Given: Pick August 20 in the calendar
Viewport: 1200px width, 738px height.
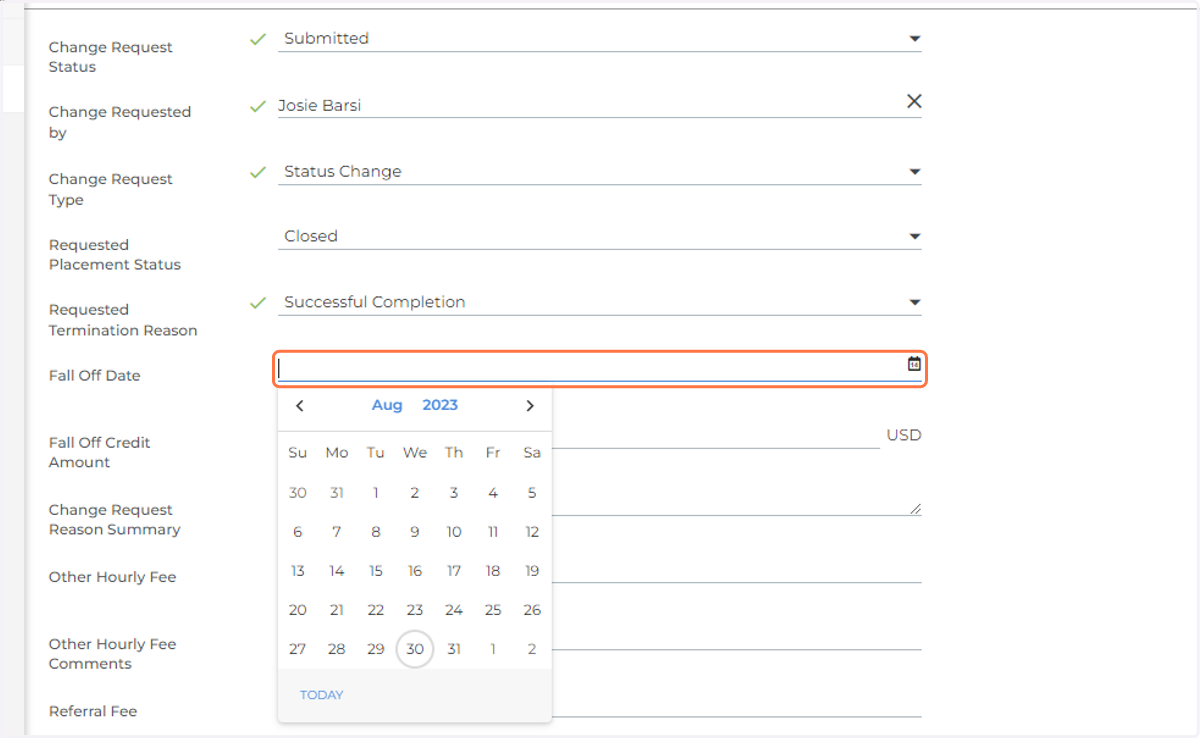Looking at the screenshot, I should [298, 610].
